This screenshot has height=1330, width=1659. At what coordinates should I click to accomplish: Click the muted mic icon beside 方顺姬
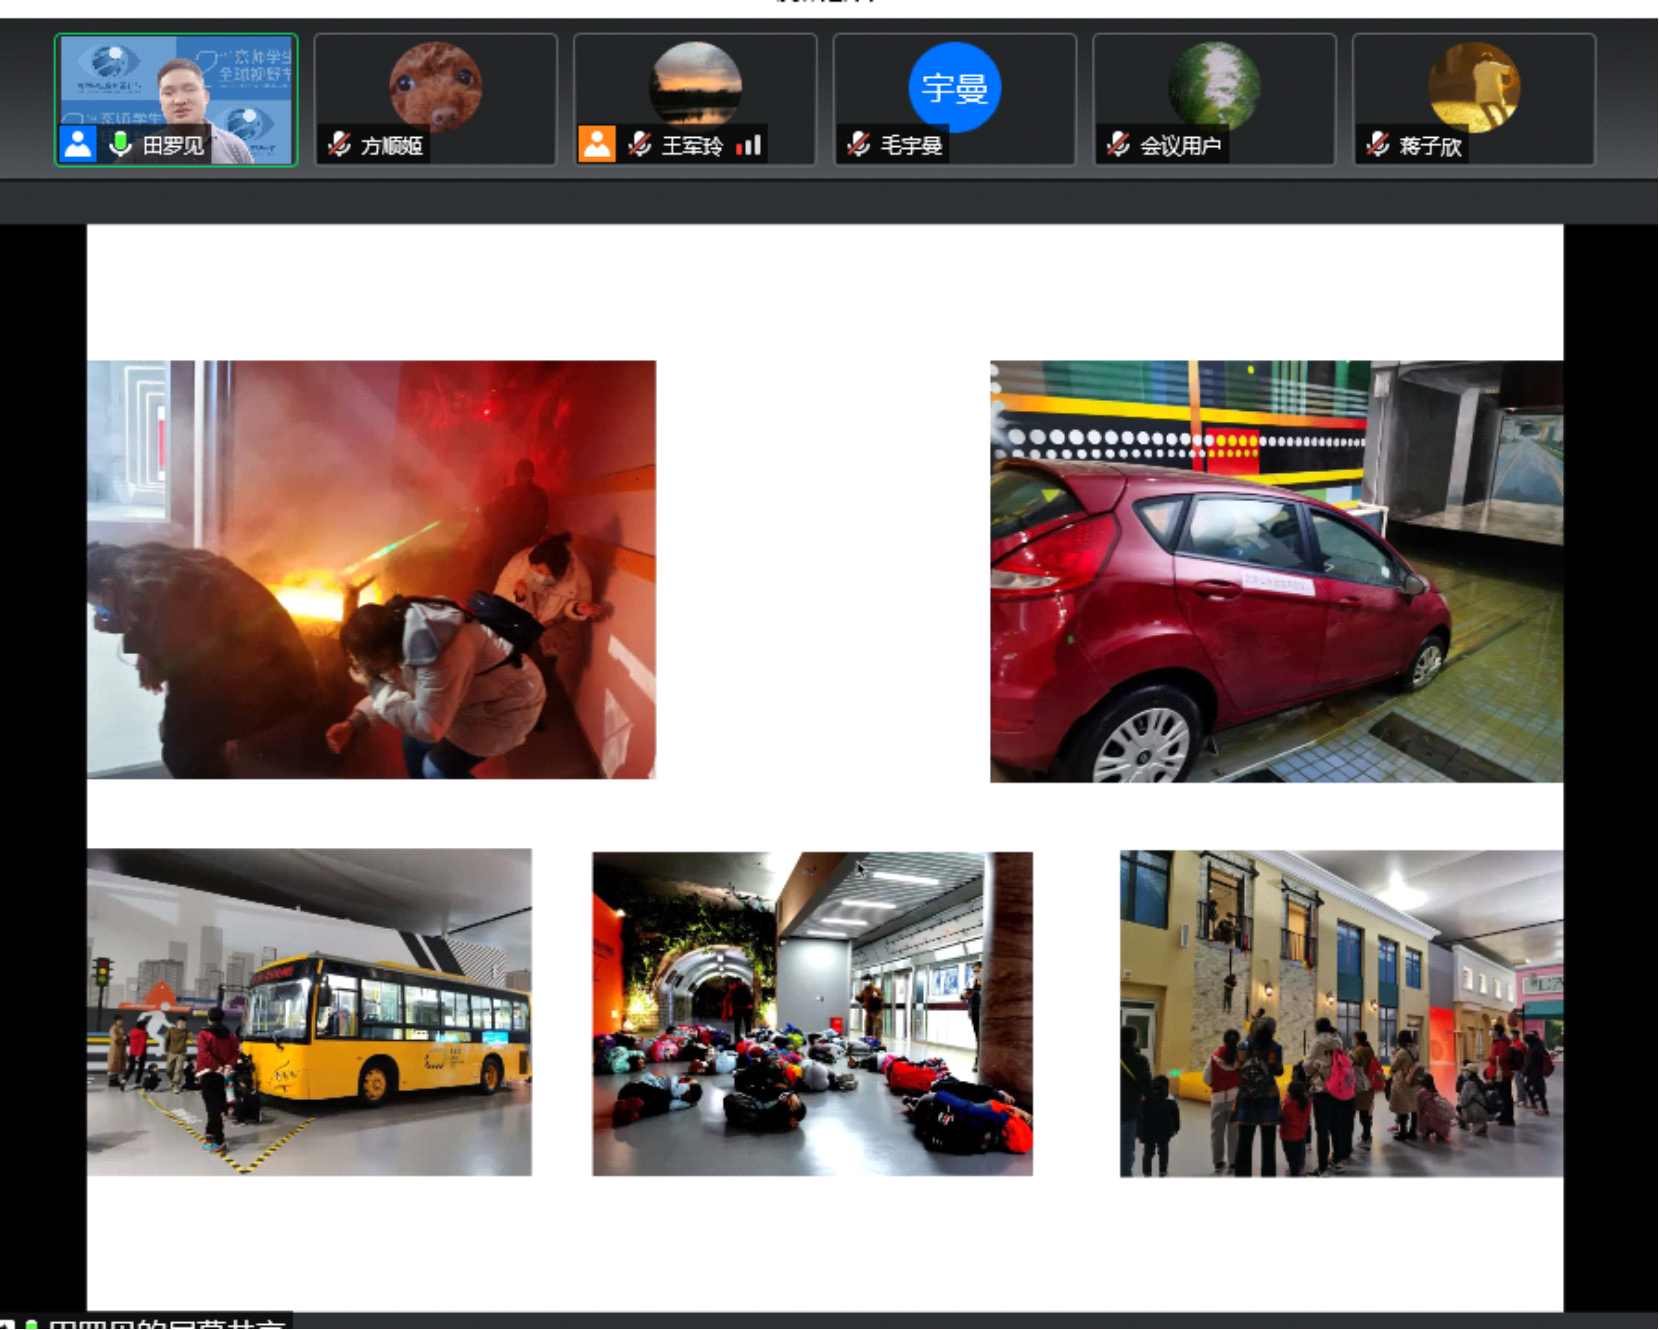point(339,145)
